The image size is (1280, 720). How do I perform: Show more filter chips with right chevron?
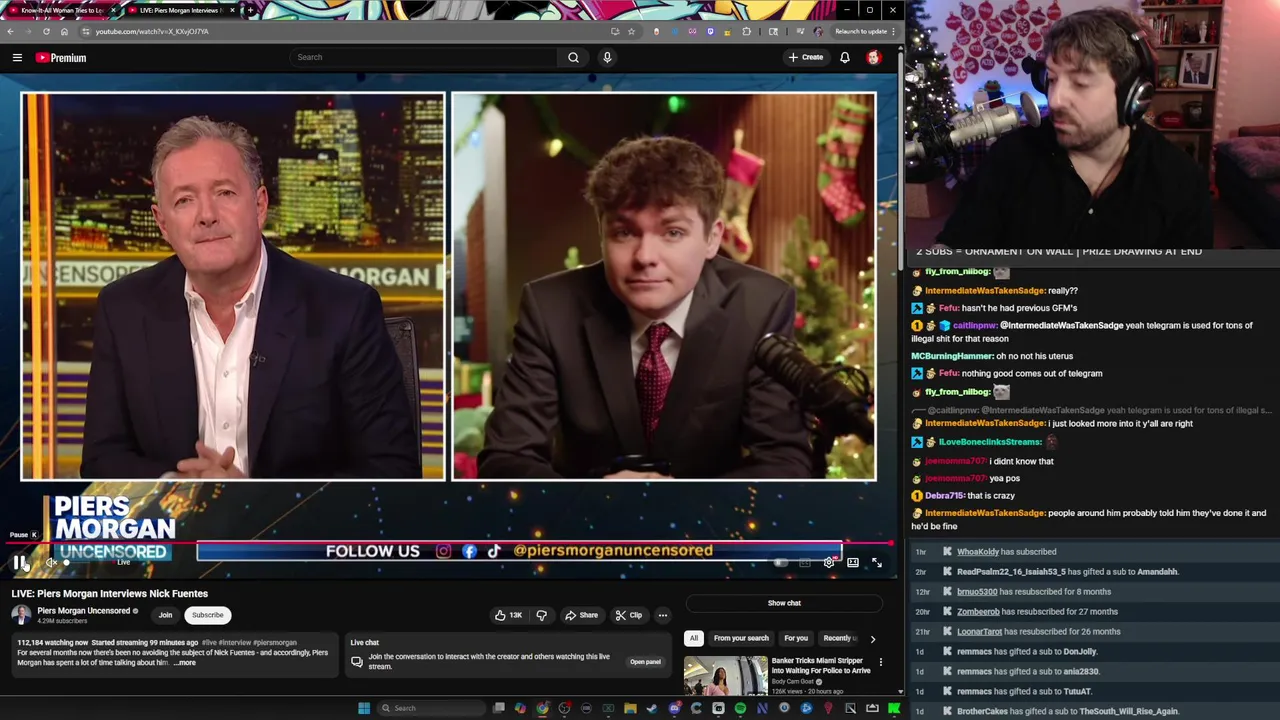tap(872, 638)
